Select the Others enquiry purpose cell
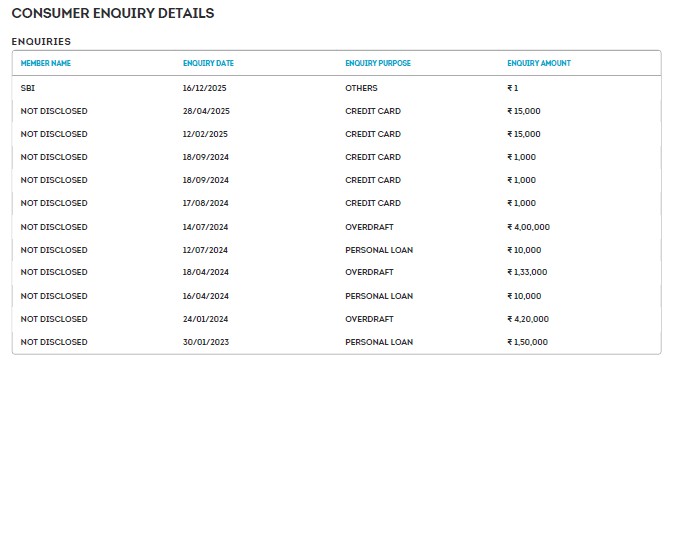 coord(361,88)
